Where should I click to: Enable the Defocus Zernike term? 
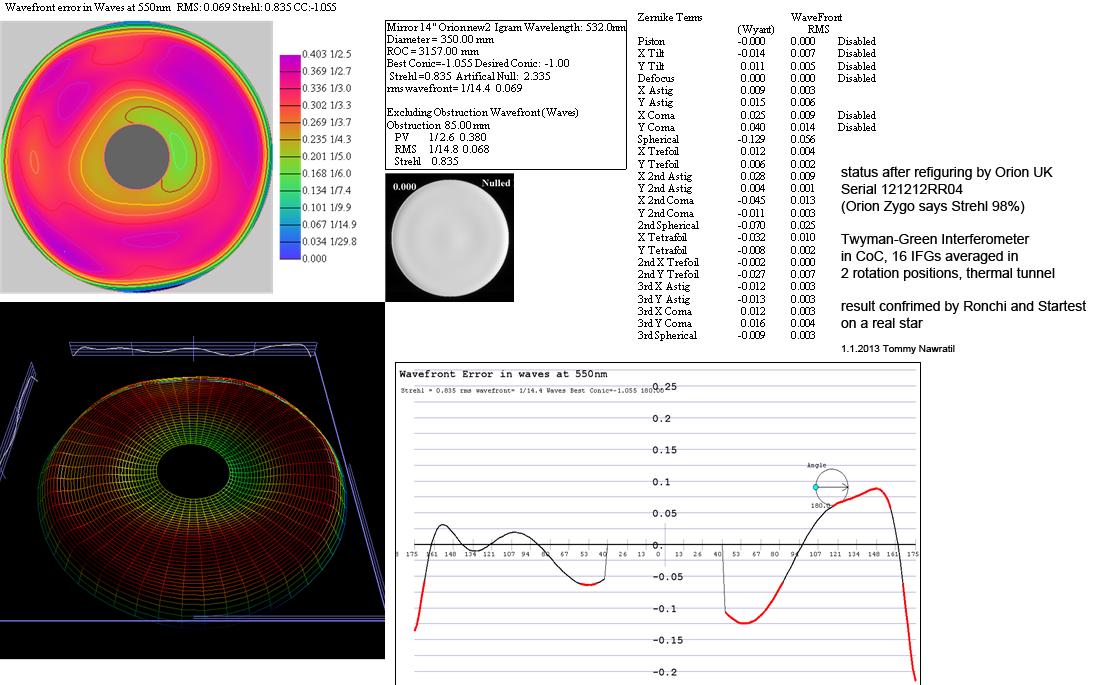tap(856, 78)
